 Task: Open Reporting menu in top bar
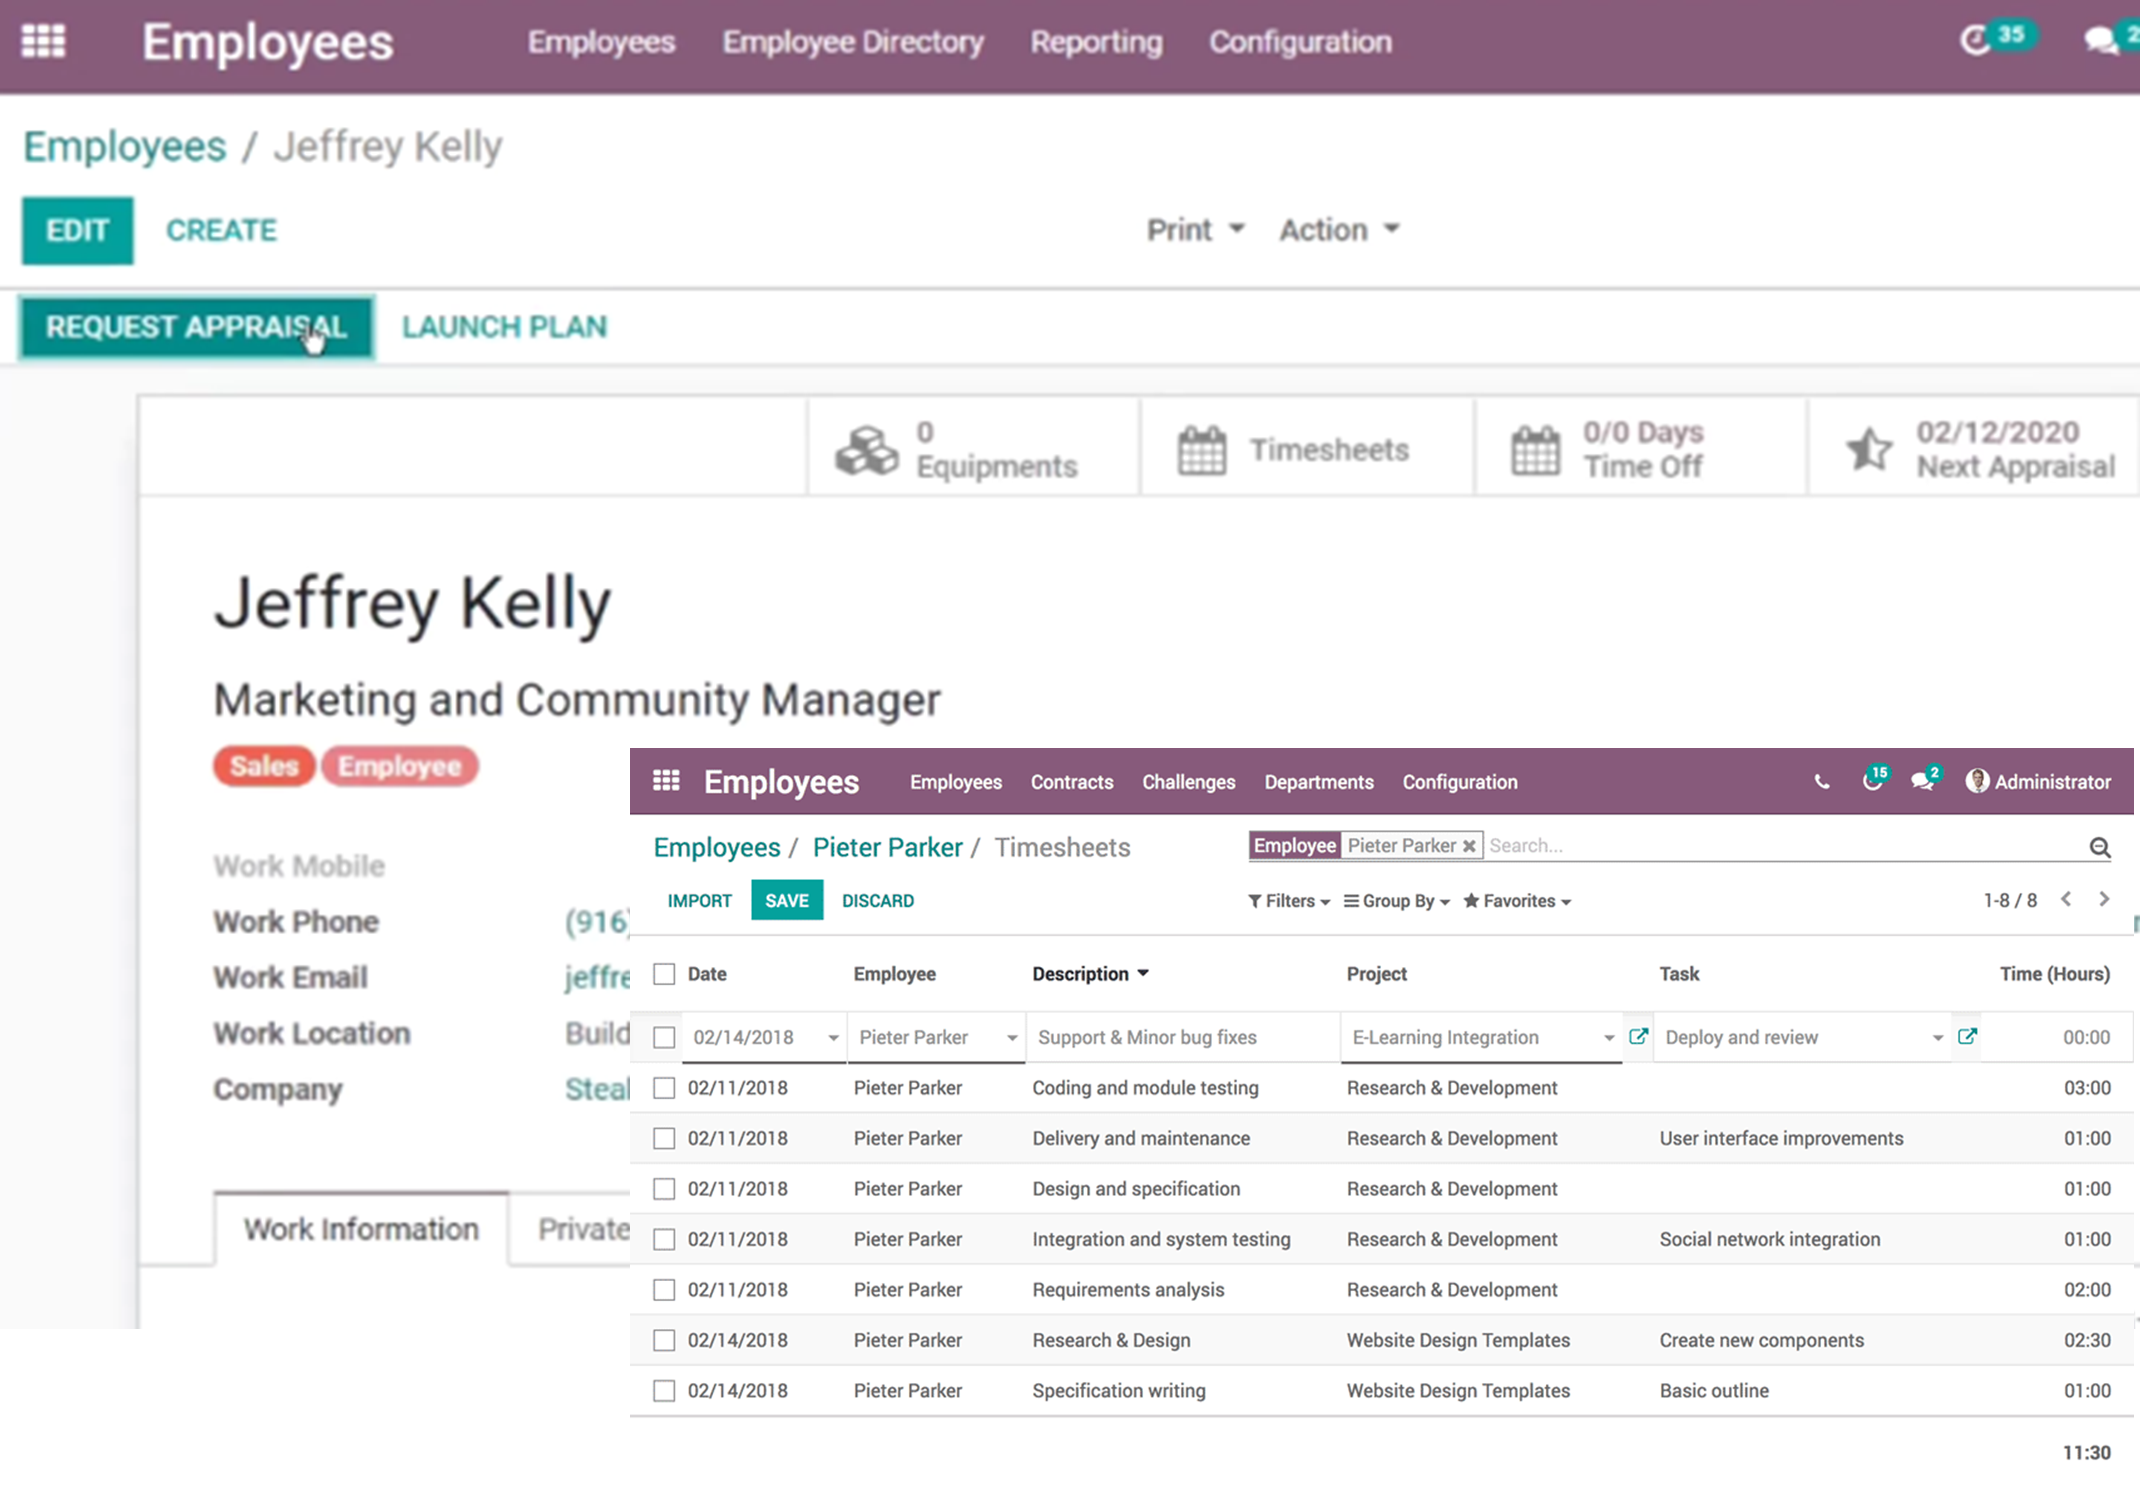pyautogui.click(x=1096, y=42)
